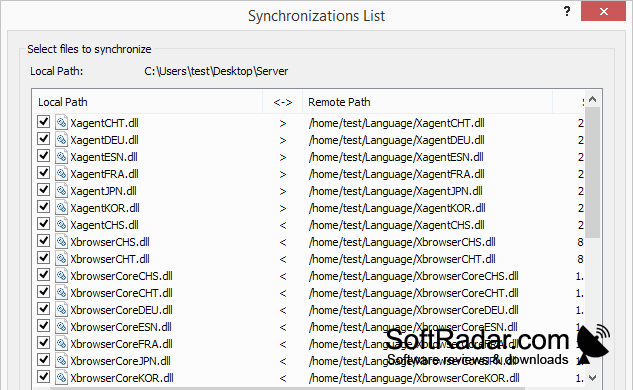Toggle the XbrowserCHT.dll checkbox

[x=43, y=258]
